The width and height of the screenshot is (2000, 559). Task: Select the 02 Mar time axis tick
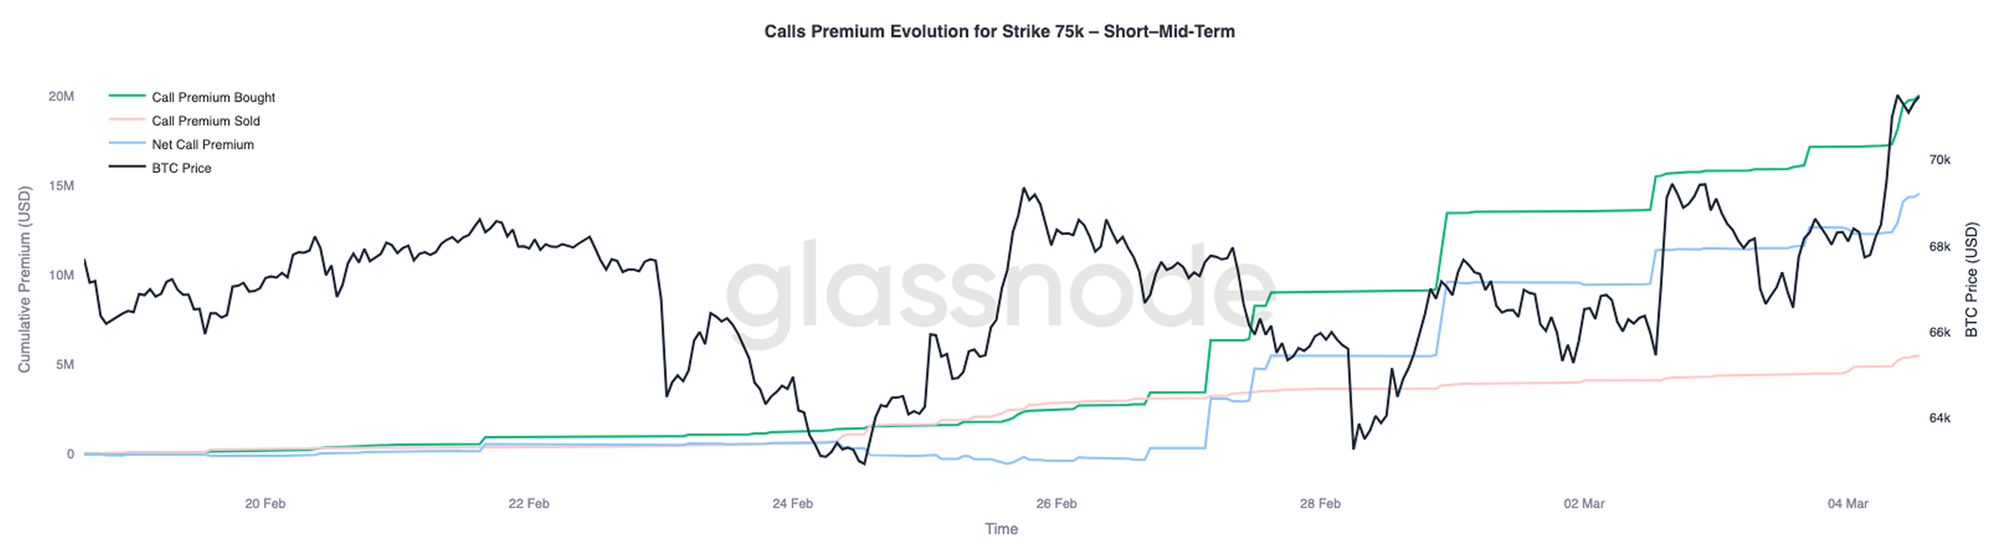point(1584,504)
